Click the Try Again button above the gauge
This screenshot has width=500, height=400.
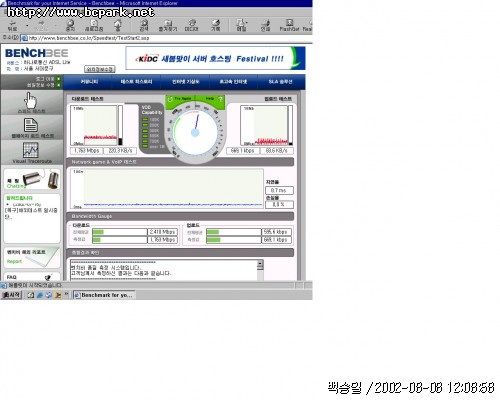point(180,99)
